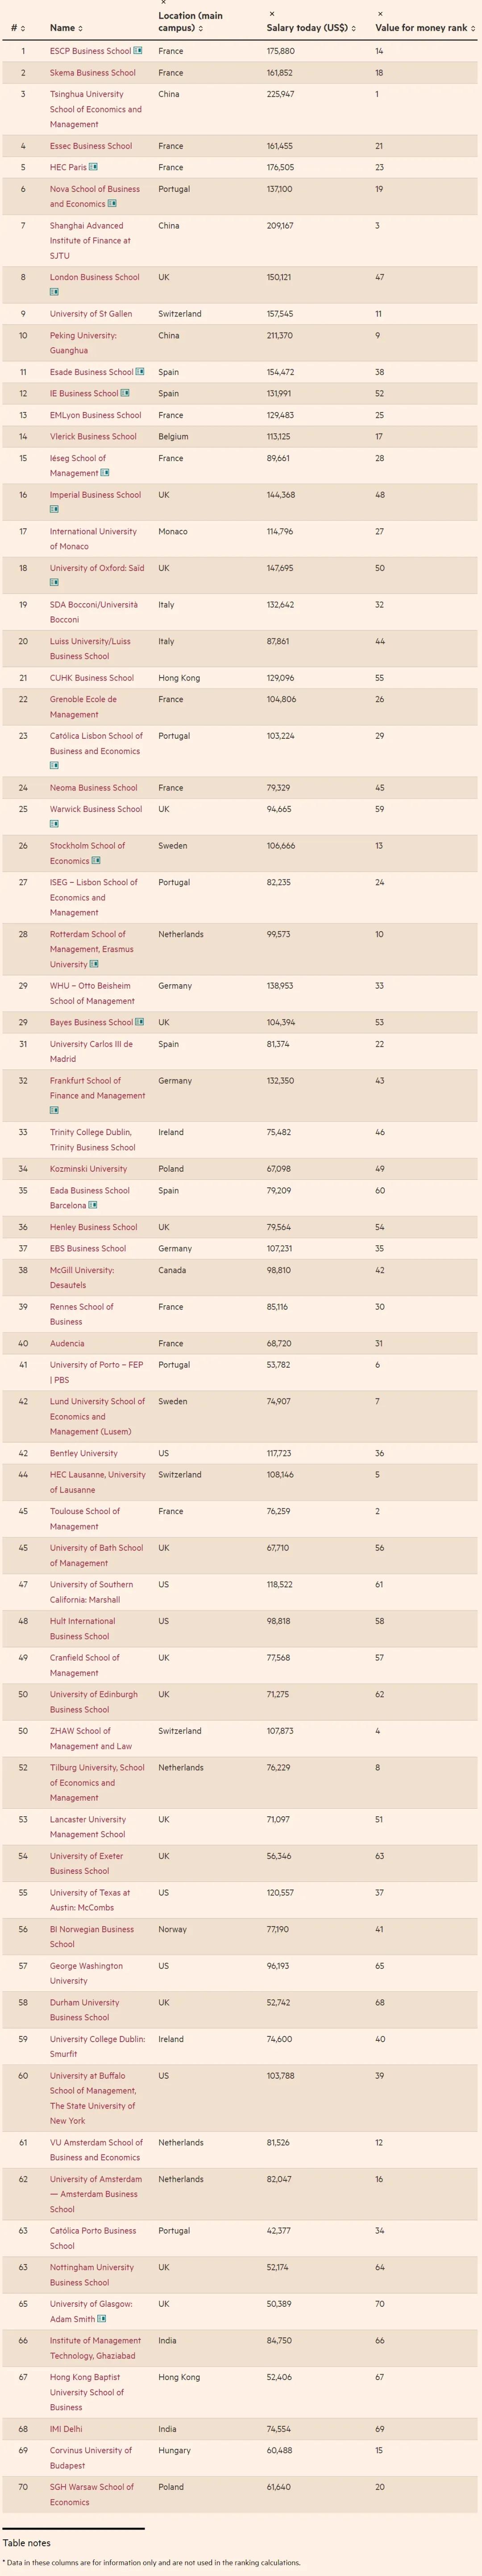
Task: Click the icon beside Bayes Business School
Action: (x=139, y=1022)
